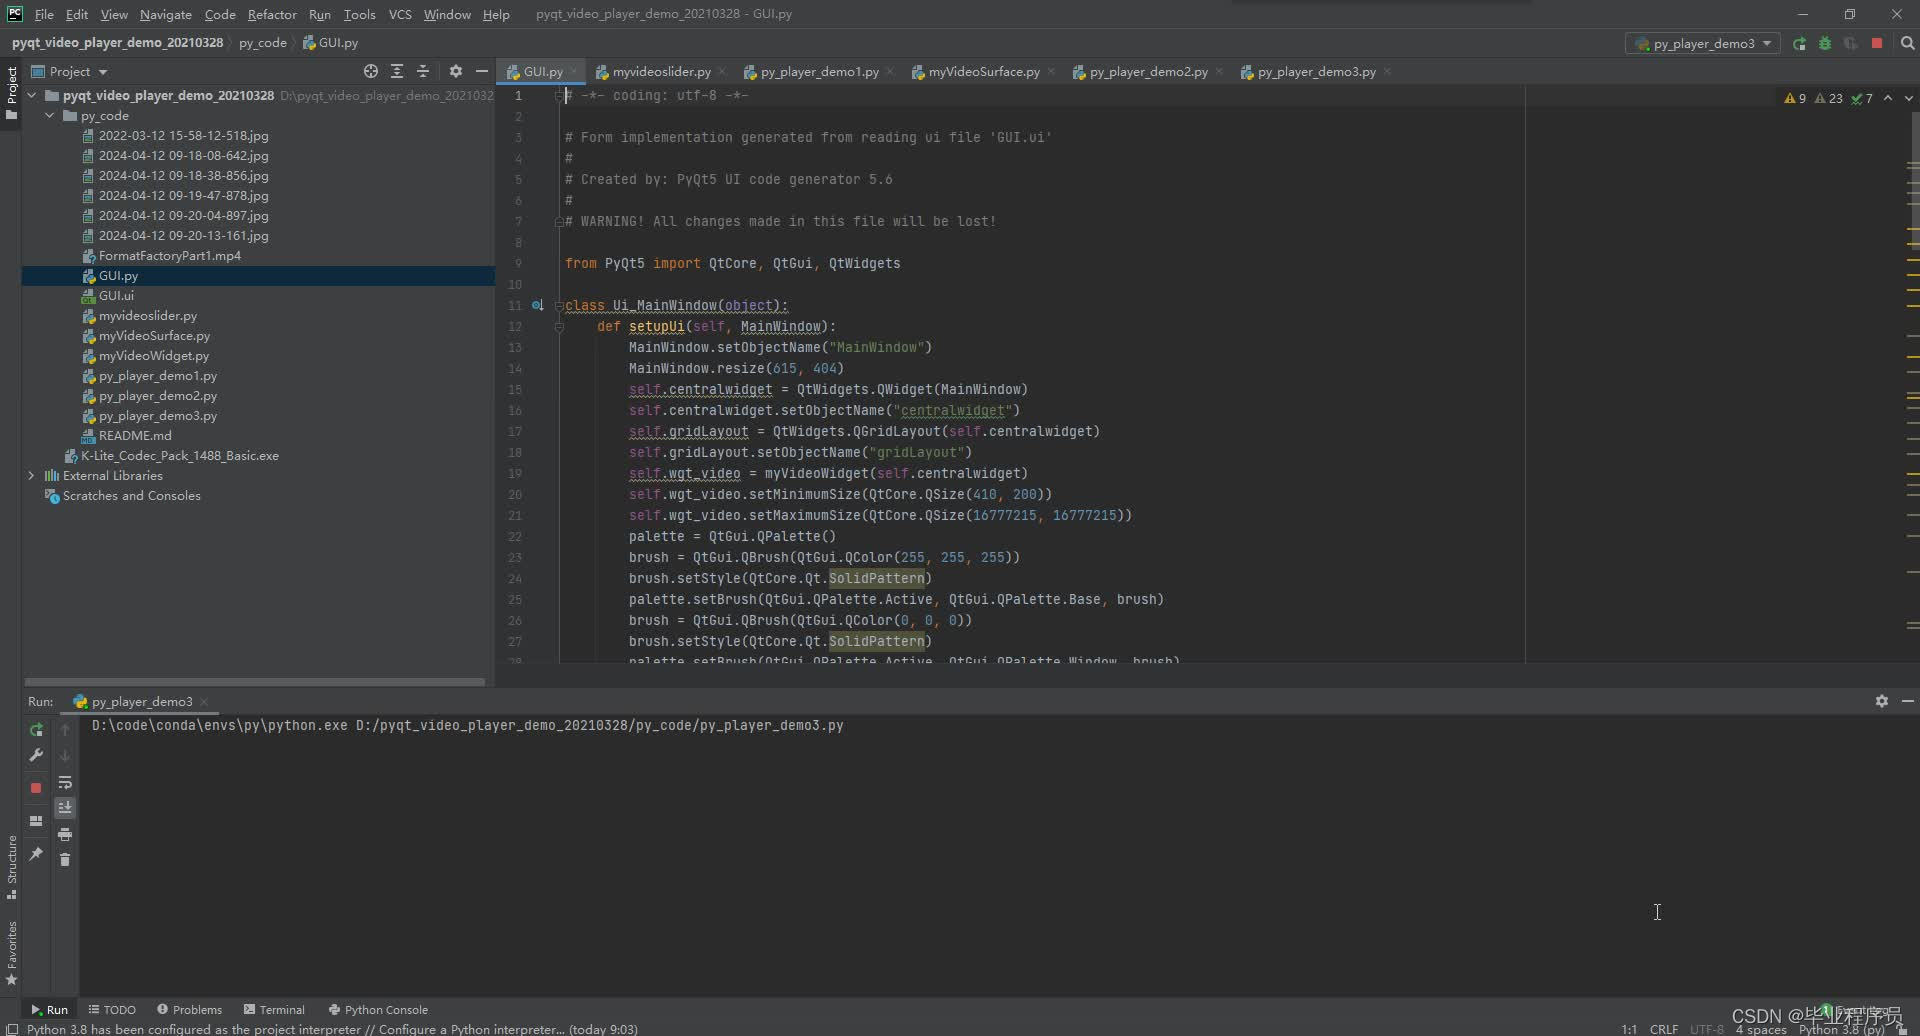Click the Print icon in Run console
Screen dimensions: 1920x1036
coord(65,834)
